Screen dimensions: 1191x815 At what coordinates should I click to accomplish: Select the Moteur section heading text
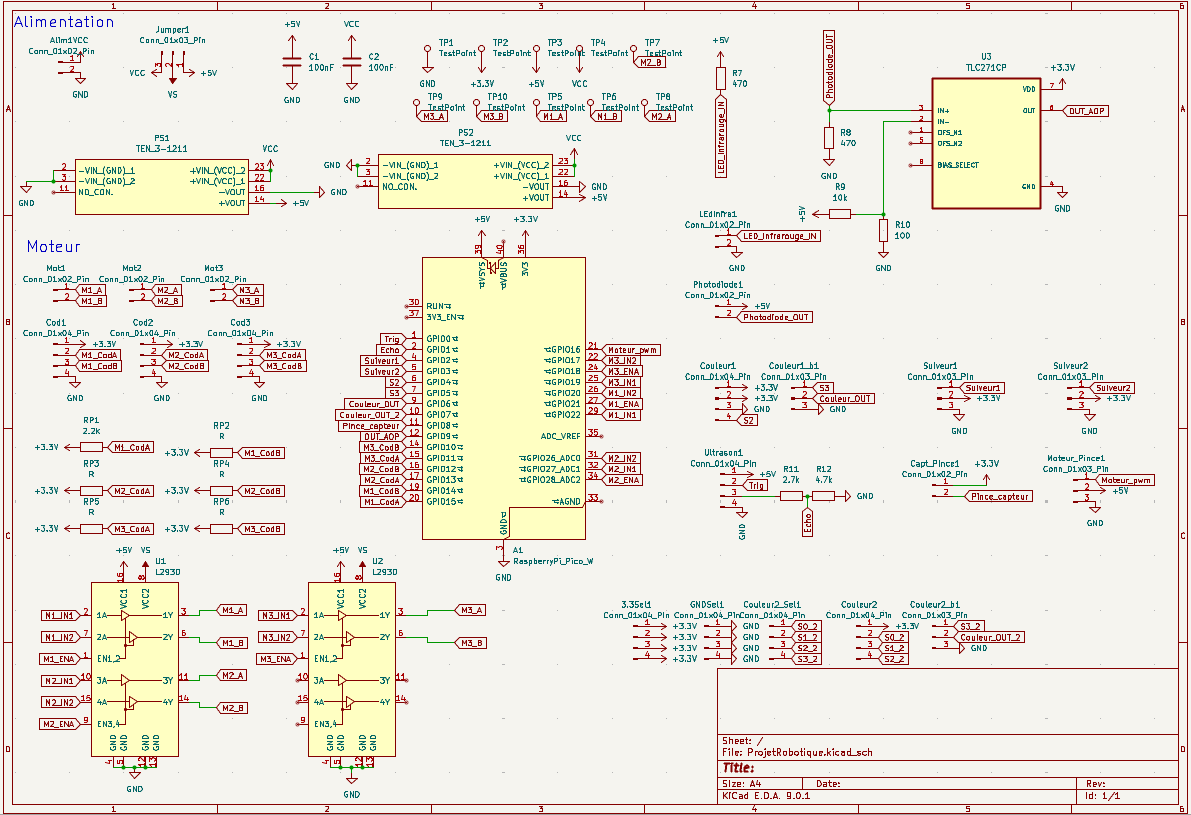[x=53, y=246]
